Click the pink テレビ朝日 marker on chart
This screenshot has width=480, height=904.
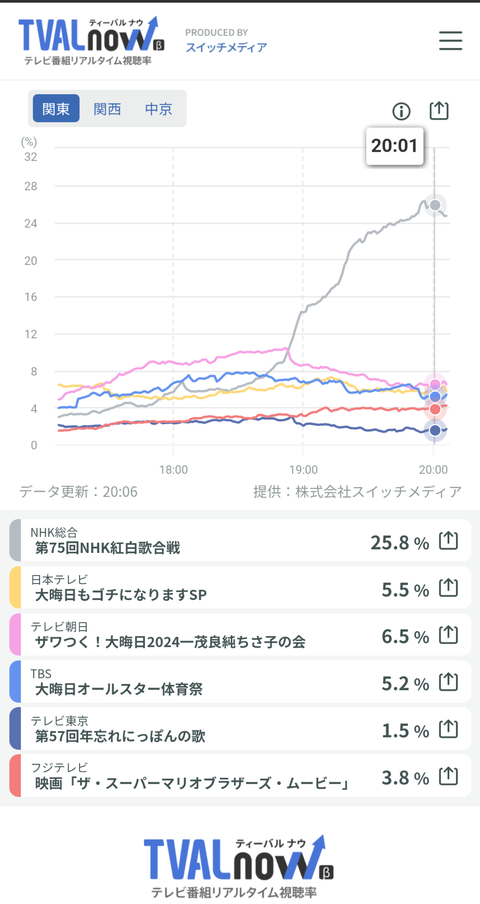click(x=435, y=384)
